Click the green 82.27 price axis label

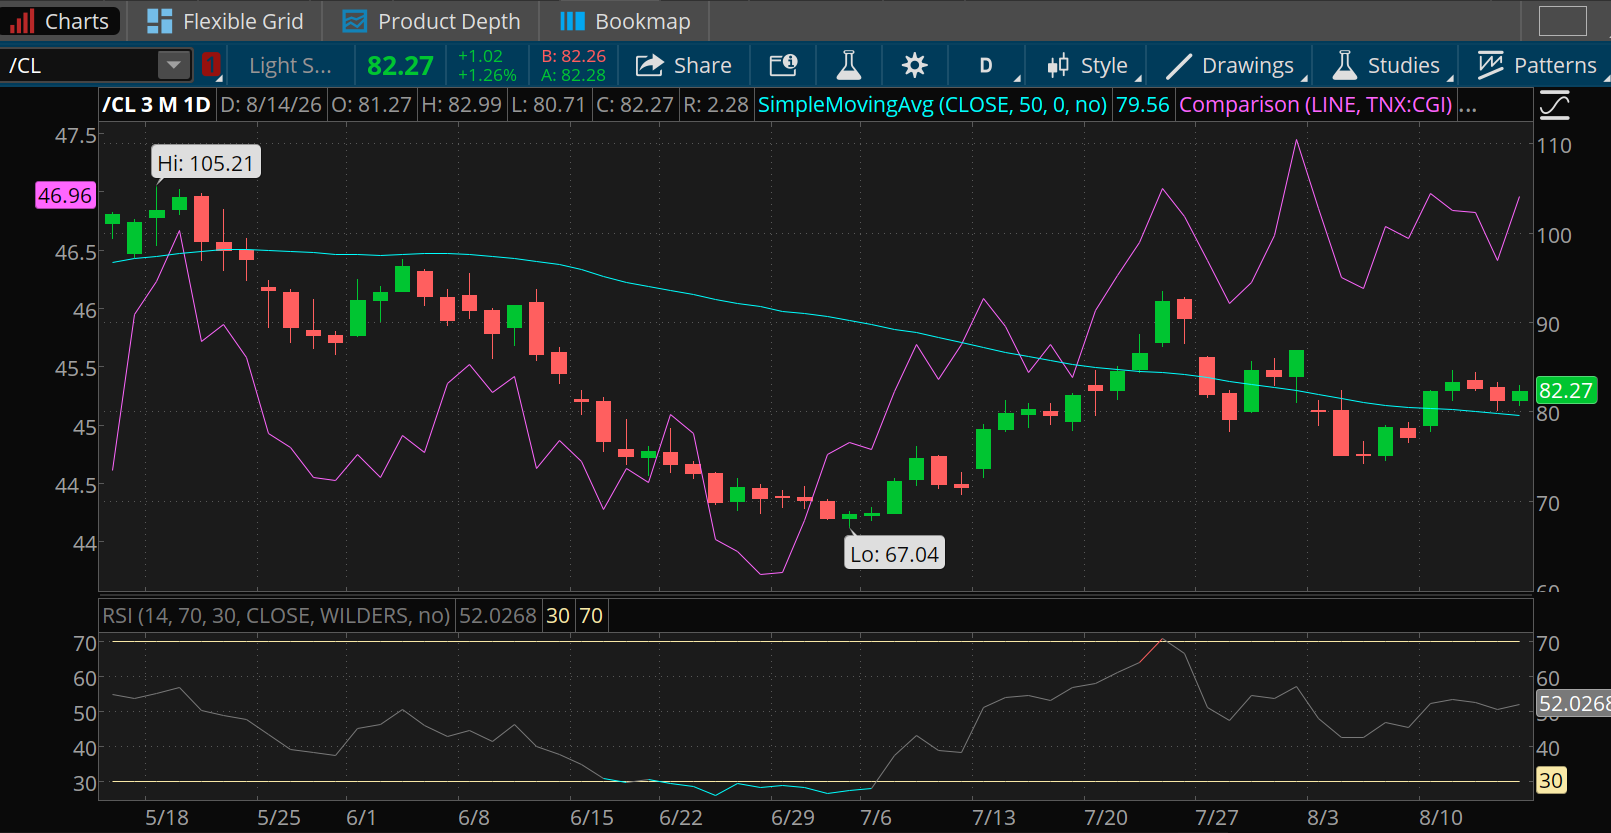click(x=1566, y=390)
